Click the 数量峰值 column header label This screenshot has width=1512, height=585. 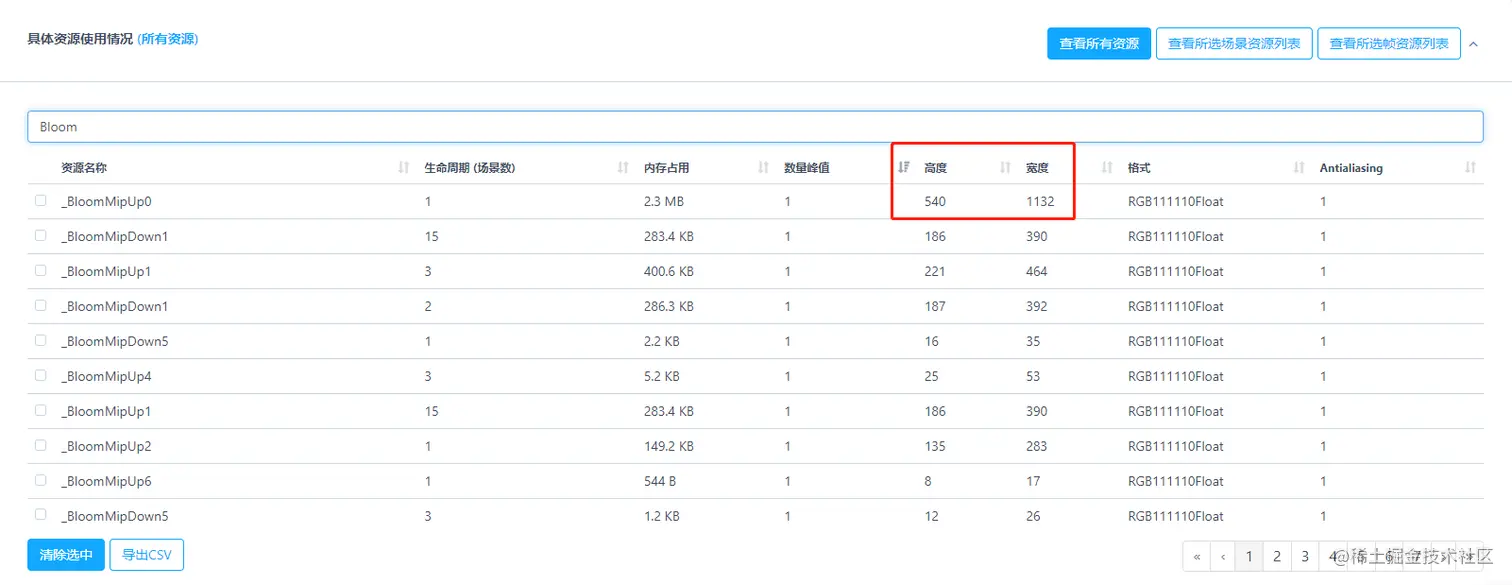click(807, 168)
